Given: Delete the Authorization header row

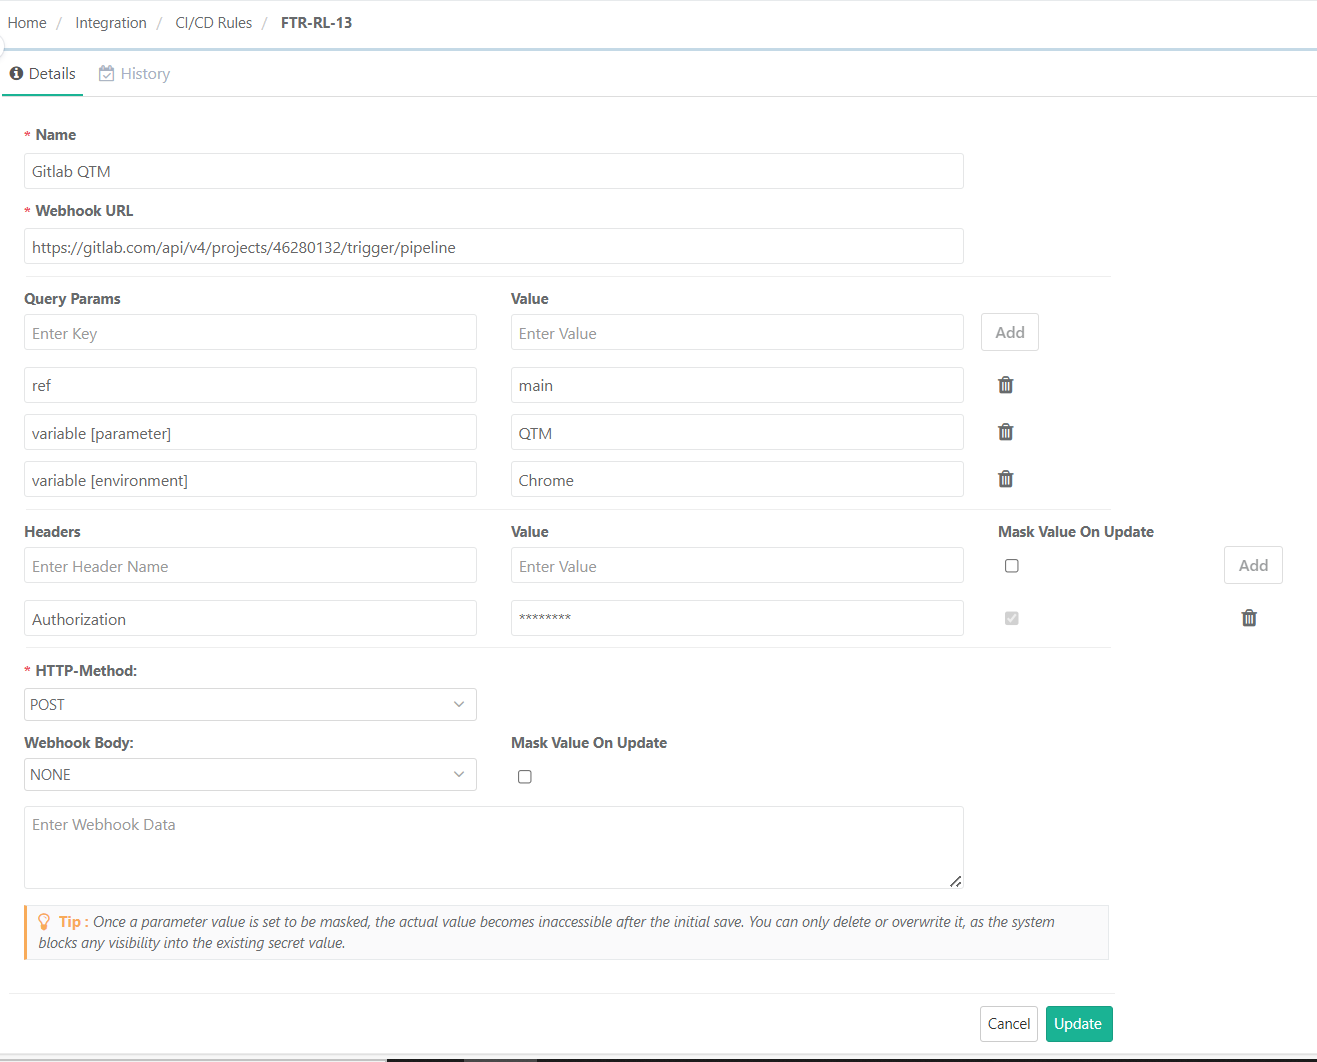Looking at the screenshot, I should pyautogui.click(x=1249, y=618).
